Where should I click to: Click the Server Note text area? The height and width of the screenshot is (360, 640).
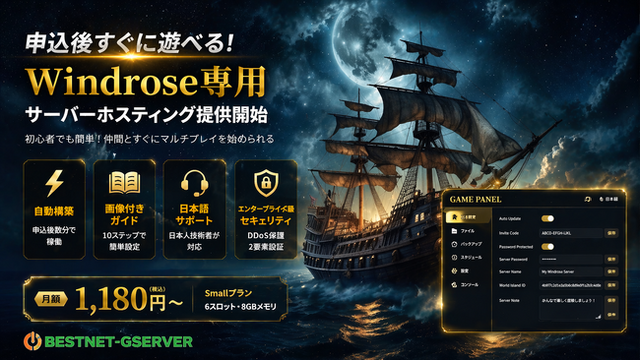coord(571,307)
